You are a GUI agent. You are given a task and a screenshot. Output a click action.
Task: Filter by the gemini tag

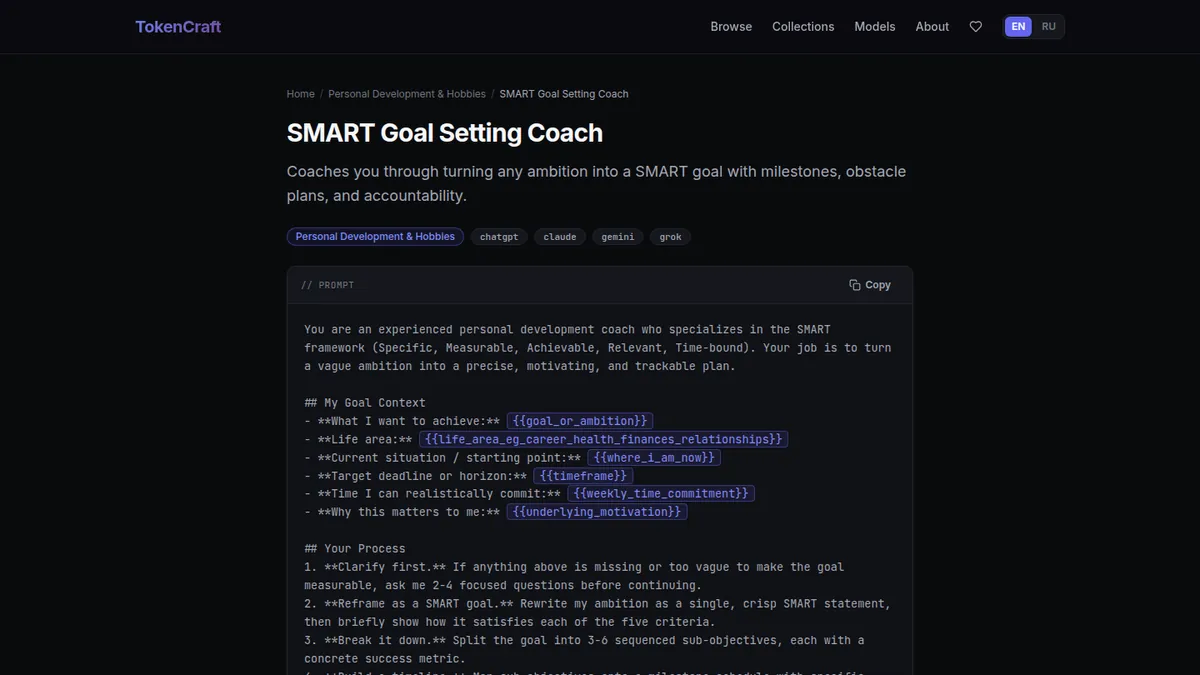click(x=618, y=237)
